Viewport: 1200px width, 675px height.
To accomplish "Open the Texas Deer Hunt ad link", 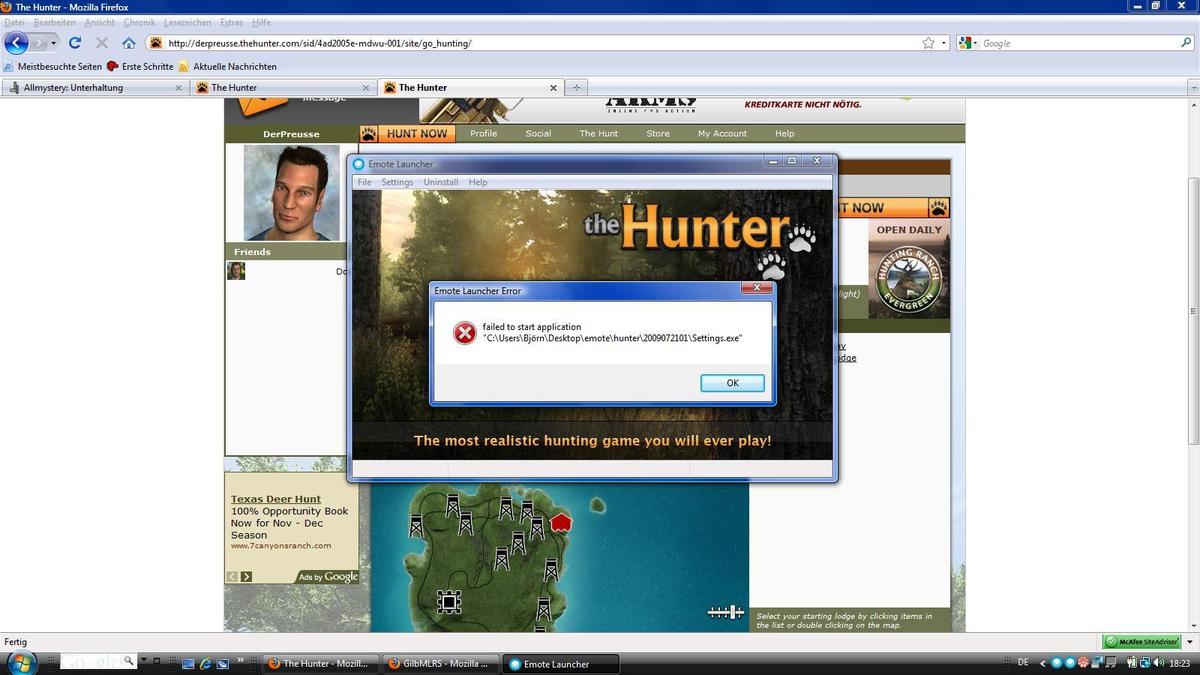I will (x=276, y=499).
